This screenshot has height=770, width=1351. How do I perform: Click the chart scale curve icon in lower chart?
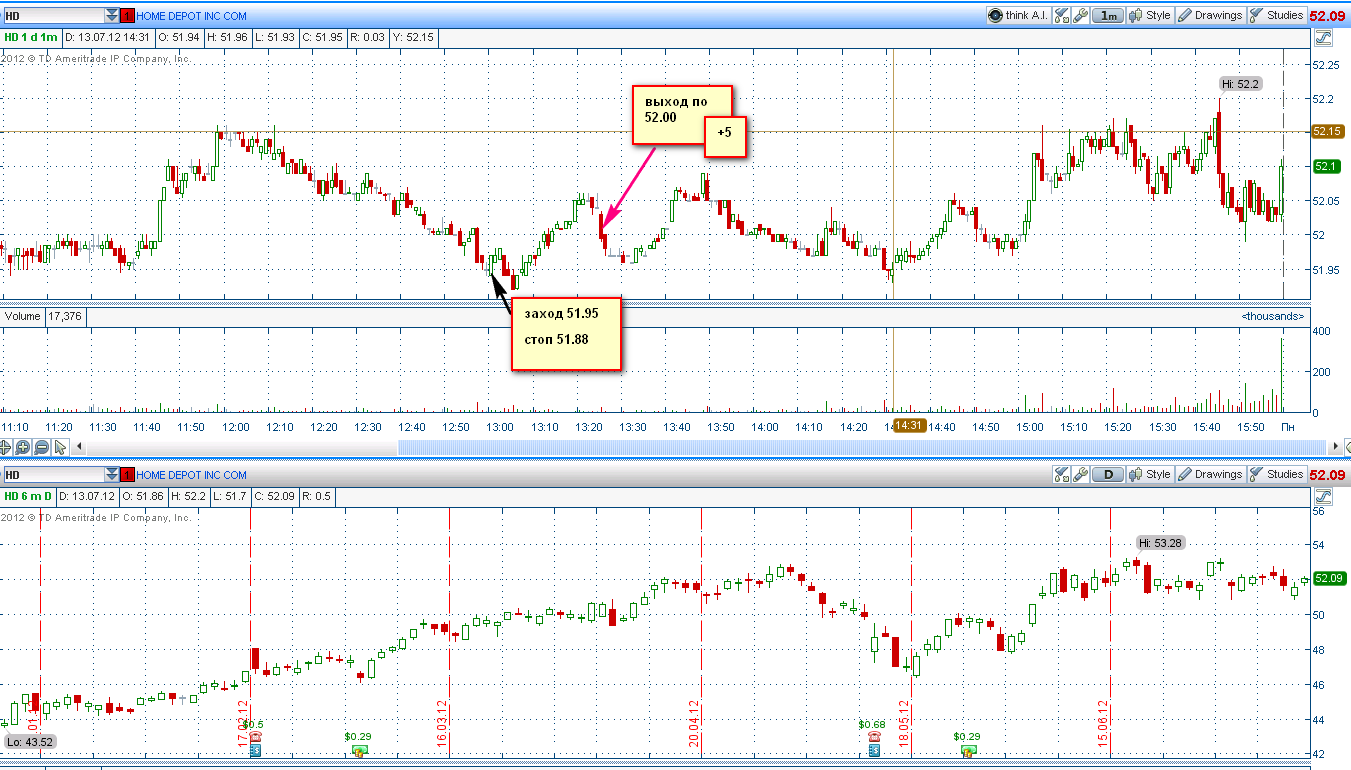[x=1324, y=497]
